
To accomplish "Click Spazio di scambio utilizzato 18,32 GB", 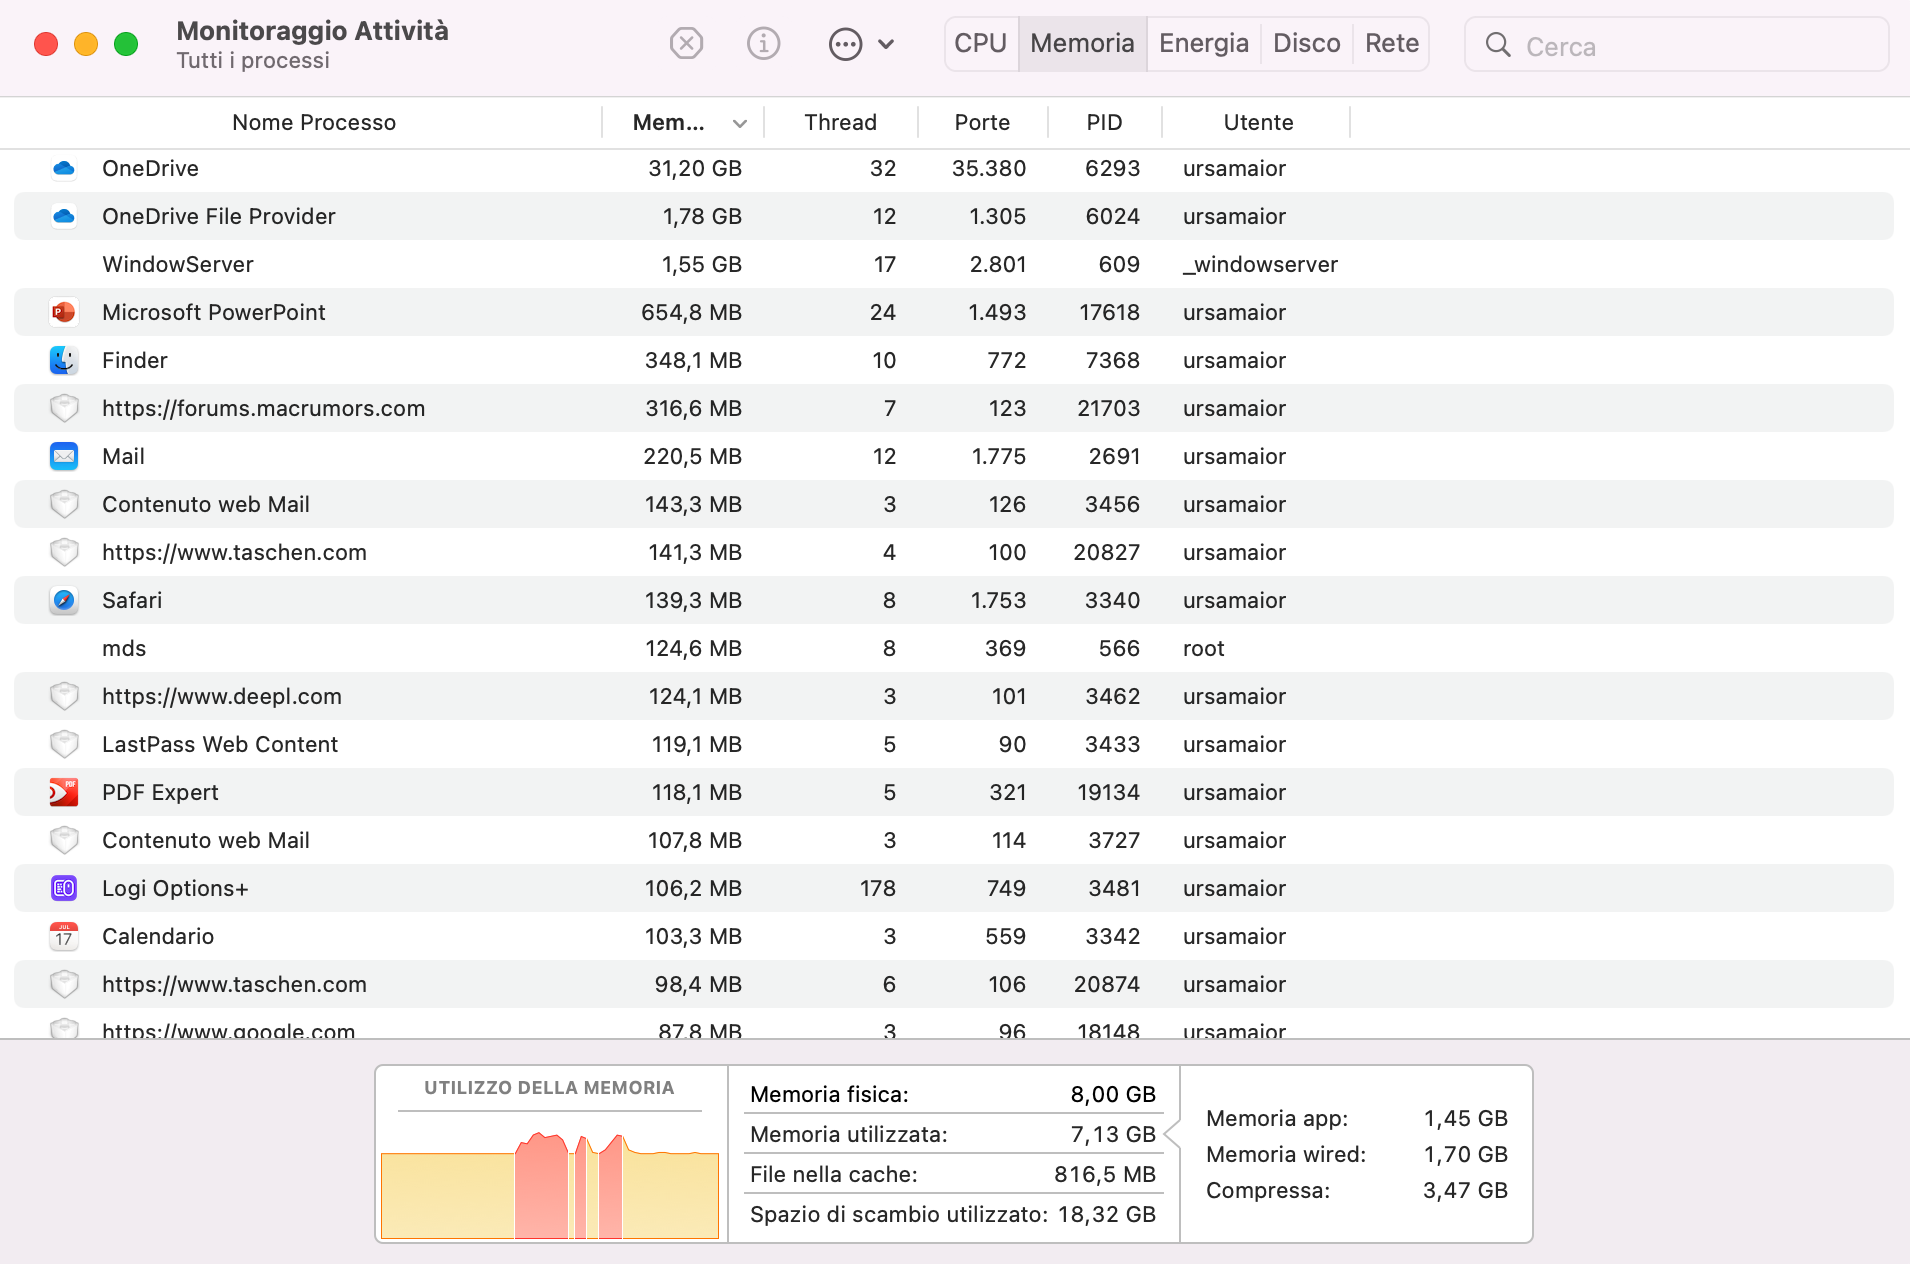I will click(952, 1214).
